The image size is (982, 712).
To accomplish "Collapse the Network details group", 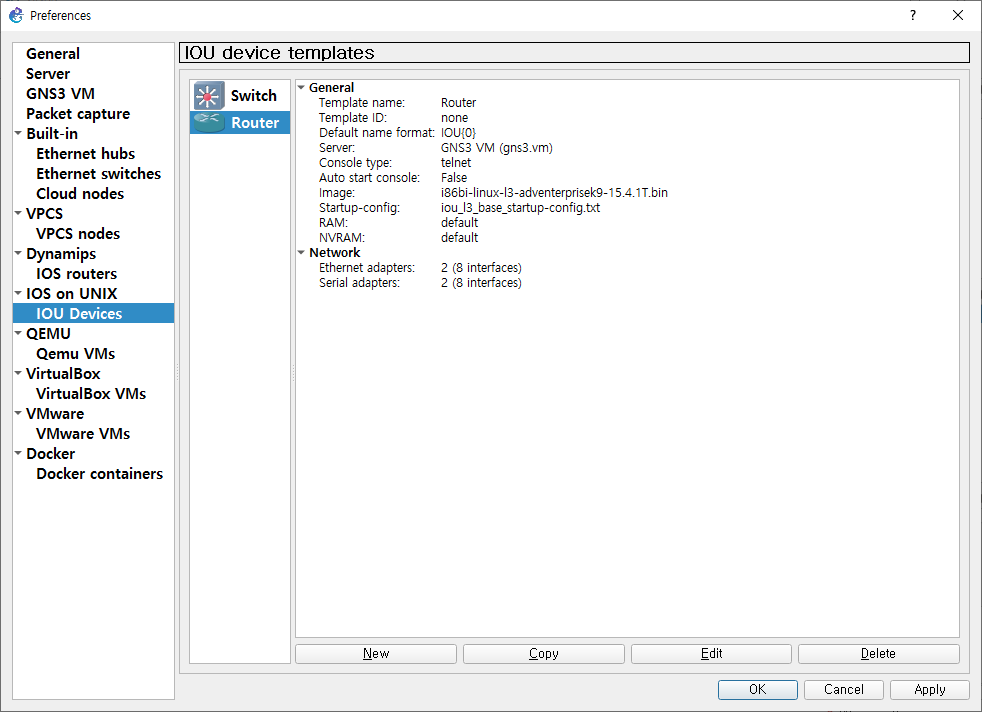I will (x=301, y=252).
